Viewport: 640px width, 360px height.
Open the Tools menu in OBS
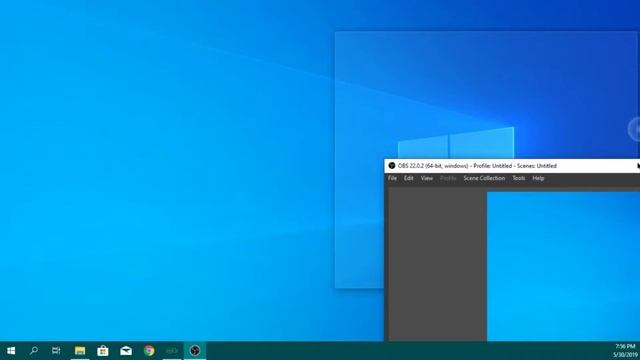click(x=519, y=178)
